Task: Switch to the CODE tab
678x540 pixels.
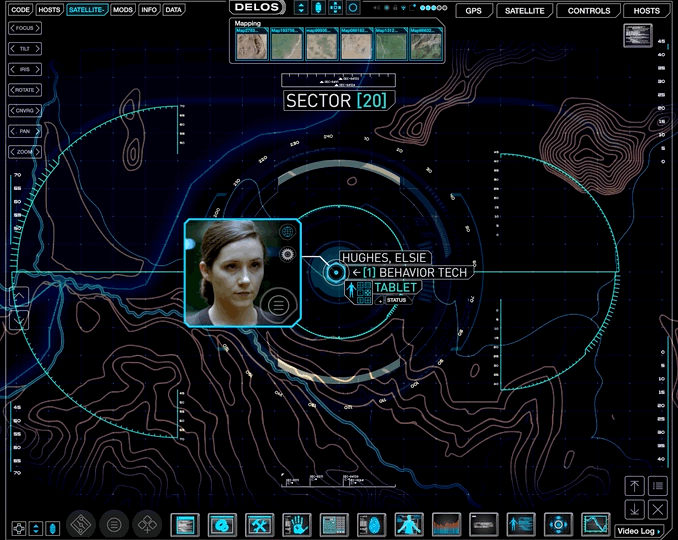Action: click(20, 10)
